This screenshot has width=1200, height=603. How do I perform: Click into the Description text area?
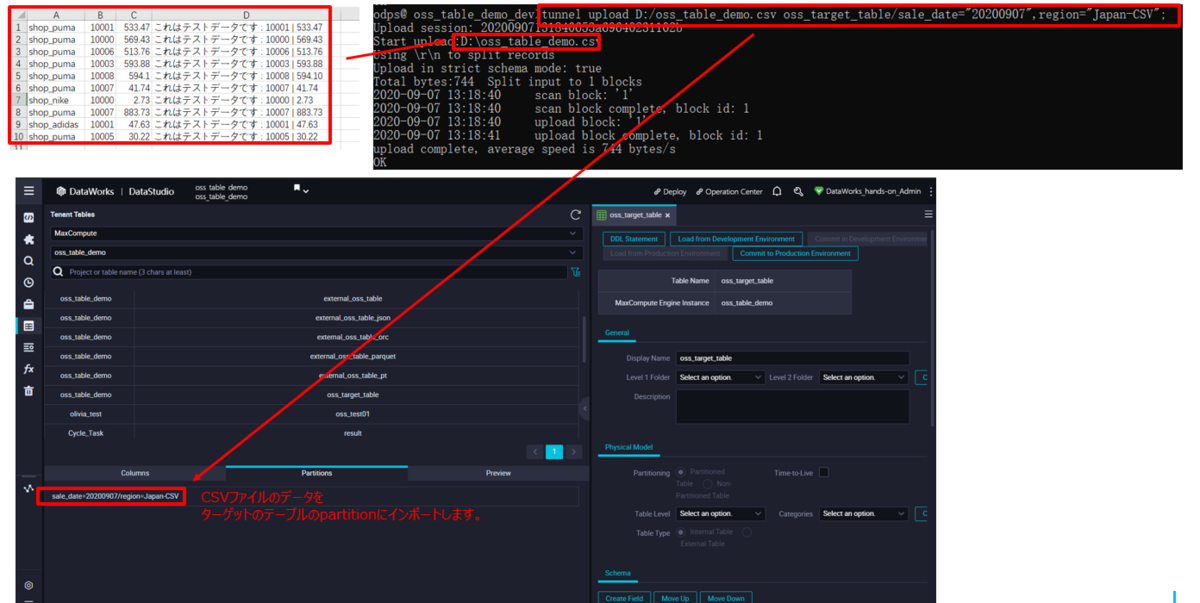coord(793,407)
